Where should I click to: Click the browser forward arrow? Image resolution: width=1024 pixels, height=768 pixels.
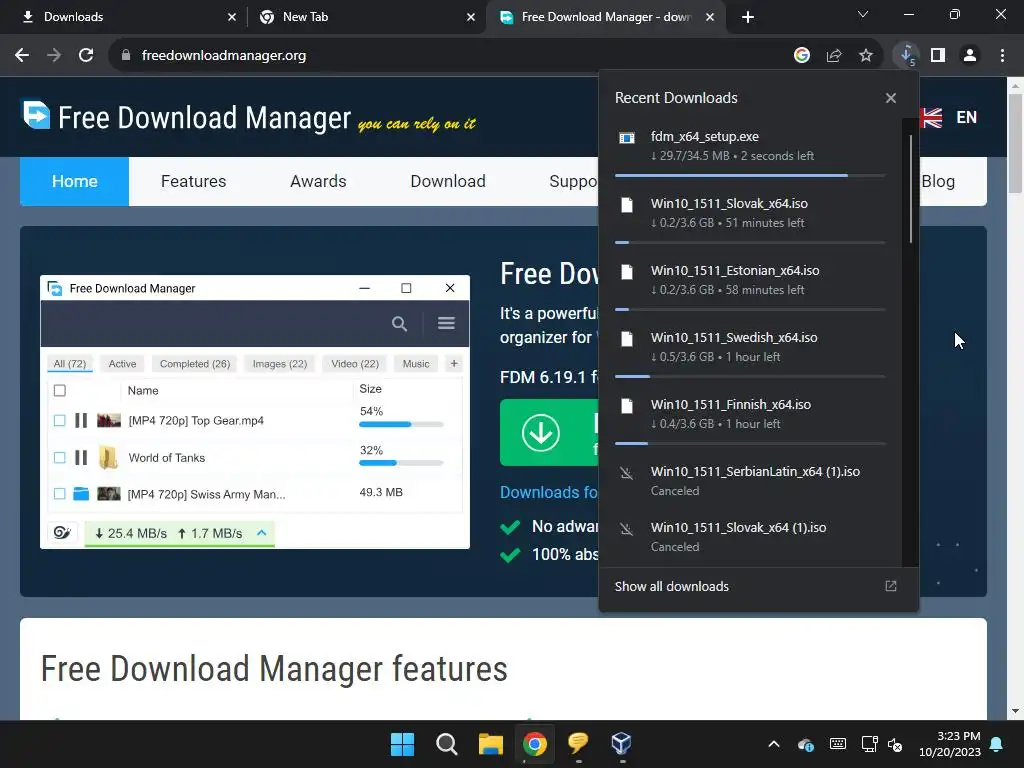pos(54,56)
